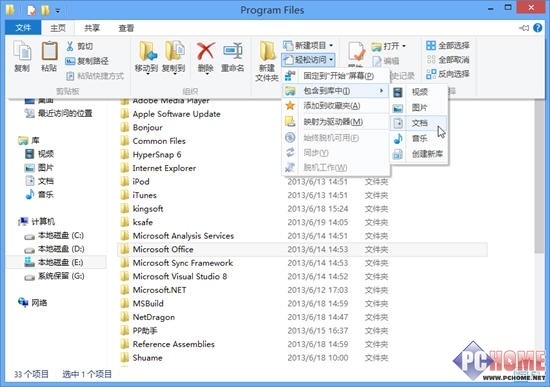Select the iTunes folder
The height and width of the screenshot is (387, 550).
click(x=139, y=195)
